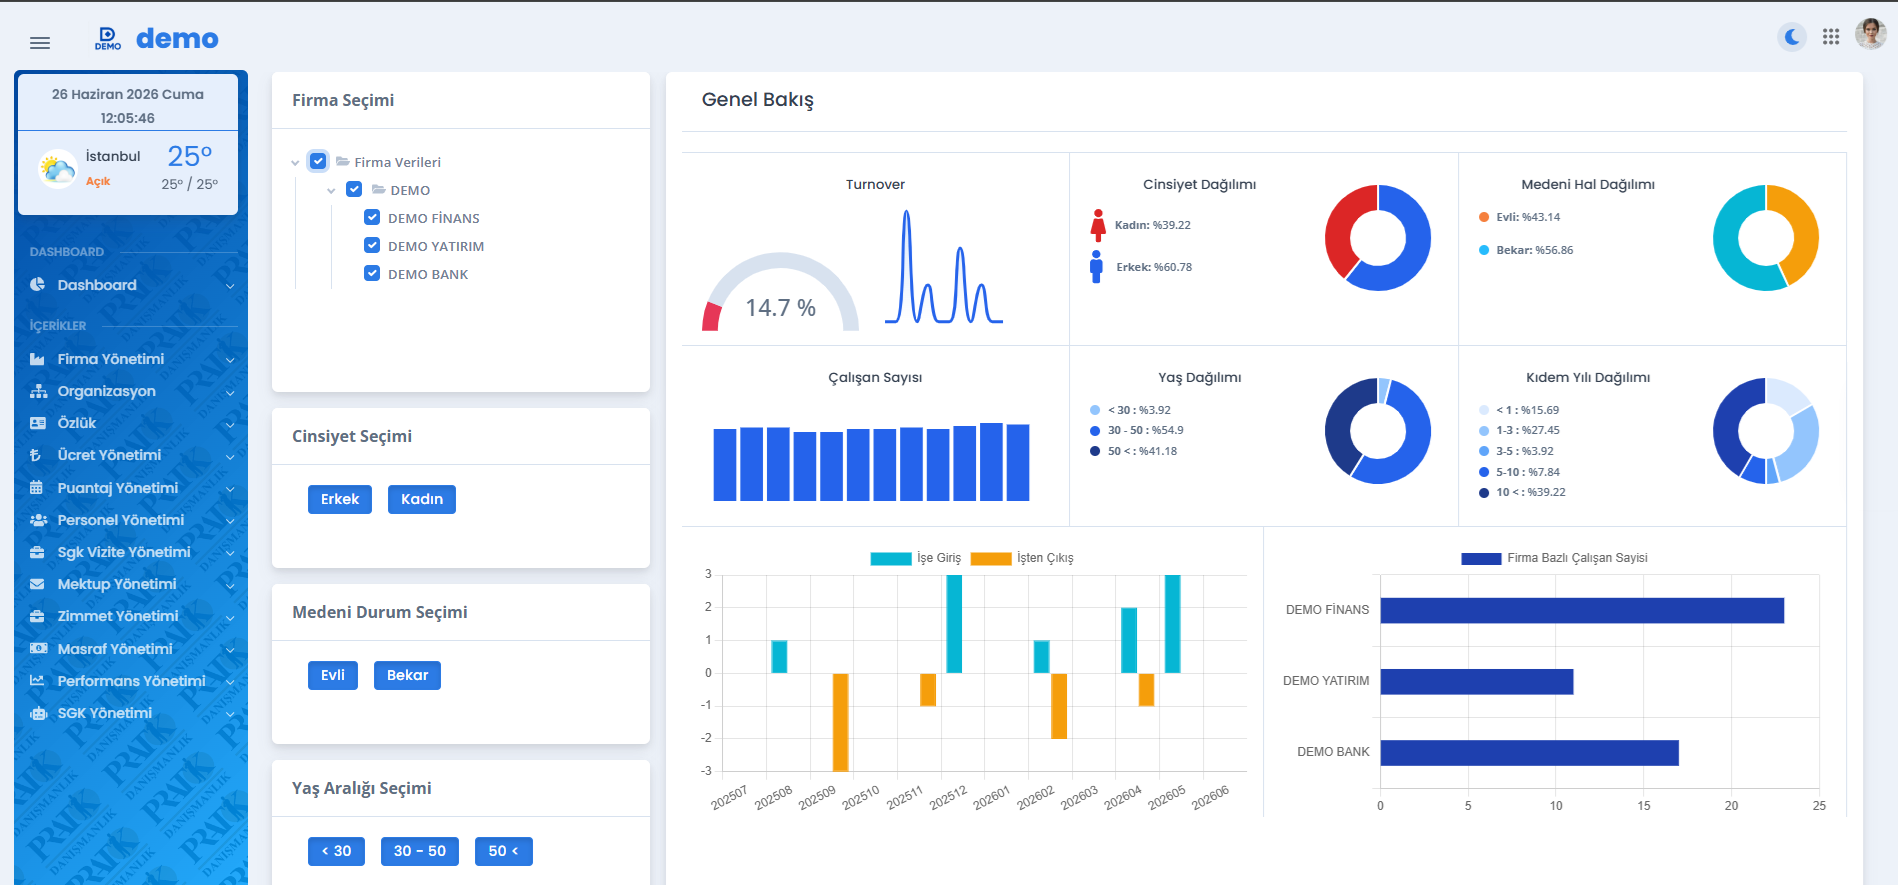
Task: Click the Performans Yönetimi chart icon
Action: (38, 681)
